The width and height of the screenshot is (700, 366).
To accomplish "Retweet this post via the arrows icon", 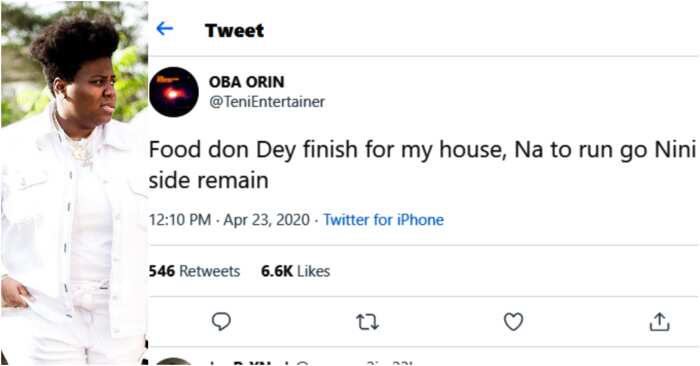I will (x=367, y=322).
